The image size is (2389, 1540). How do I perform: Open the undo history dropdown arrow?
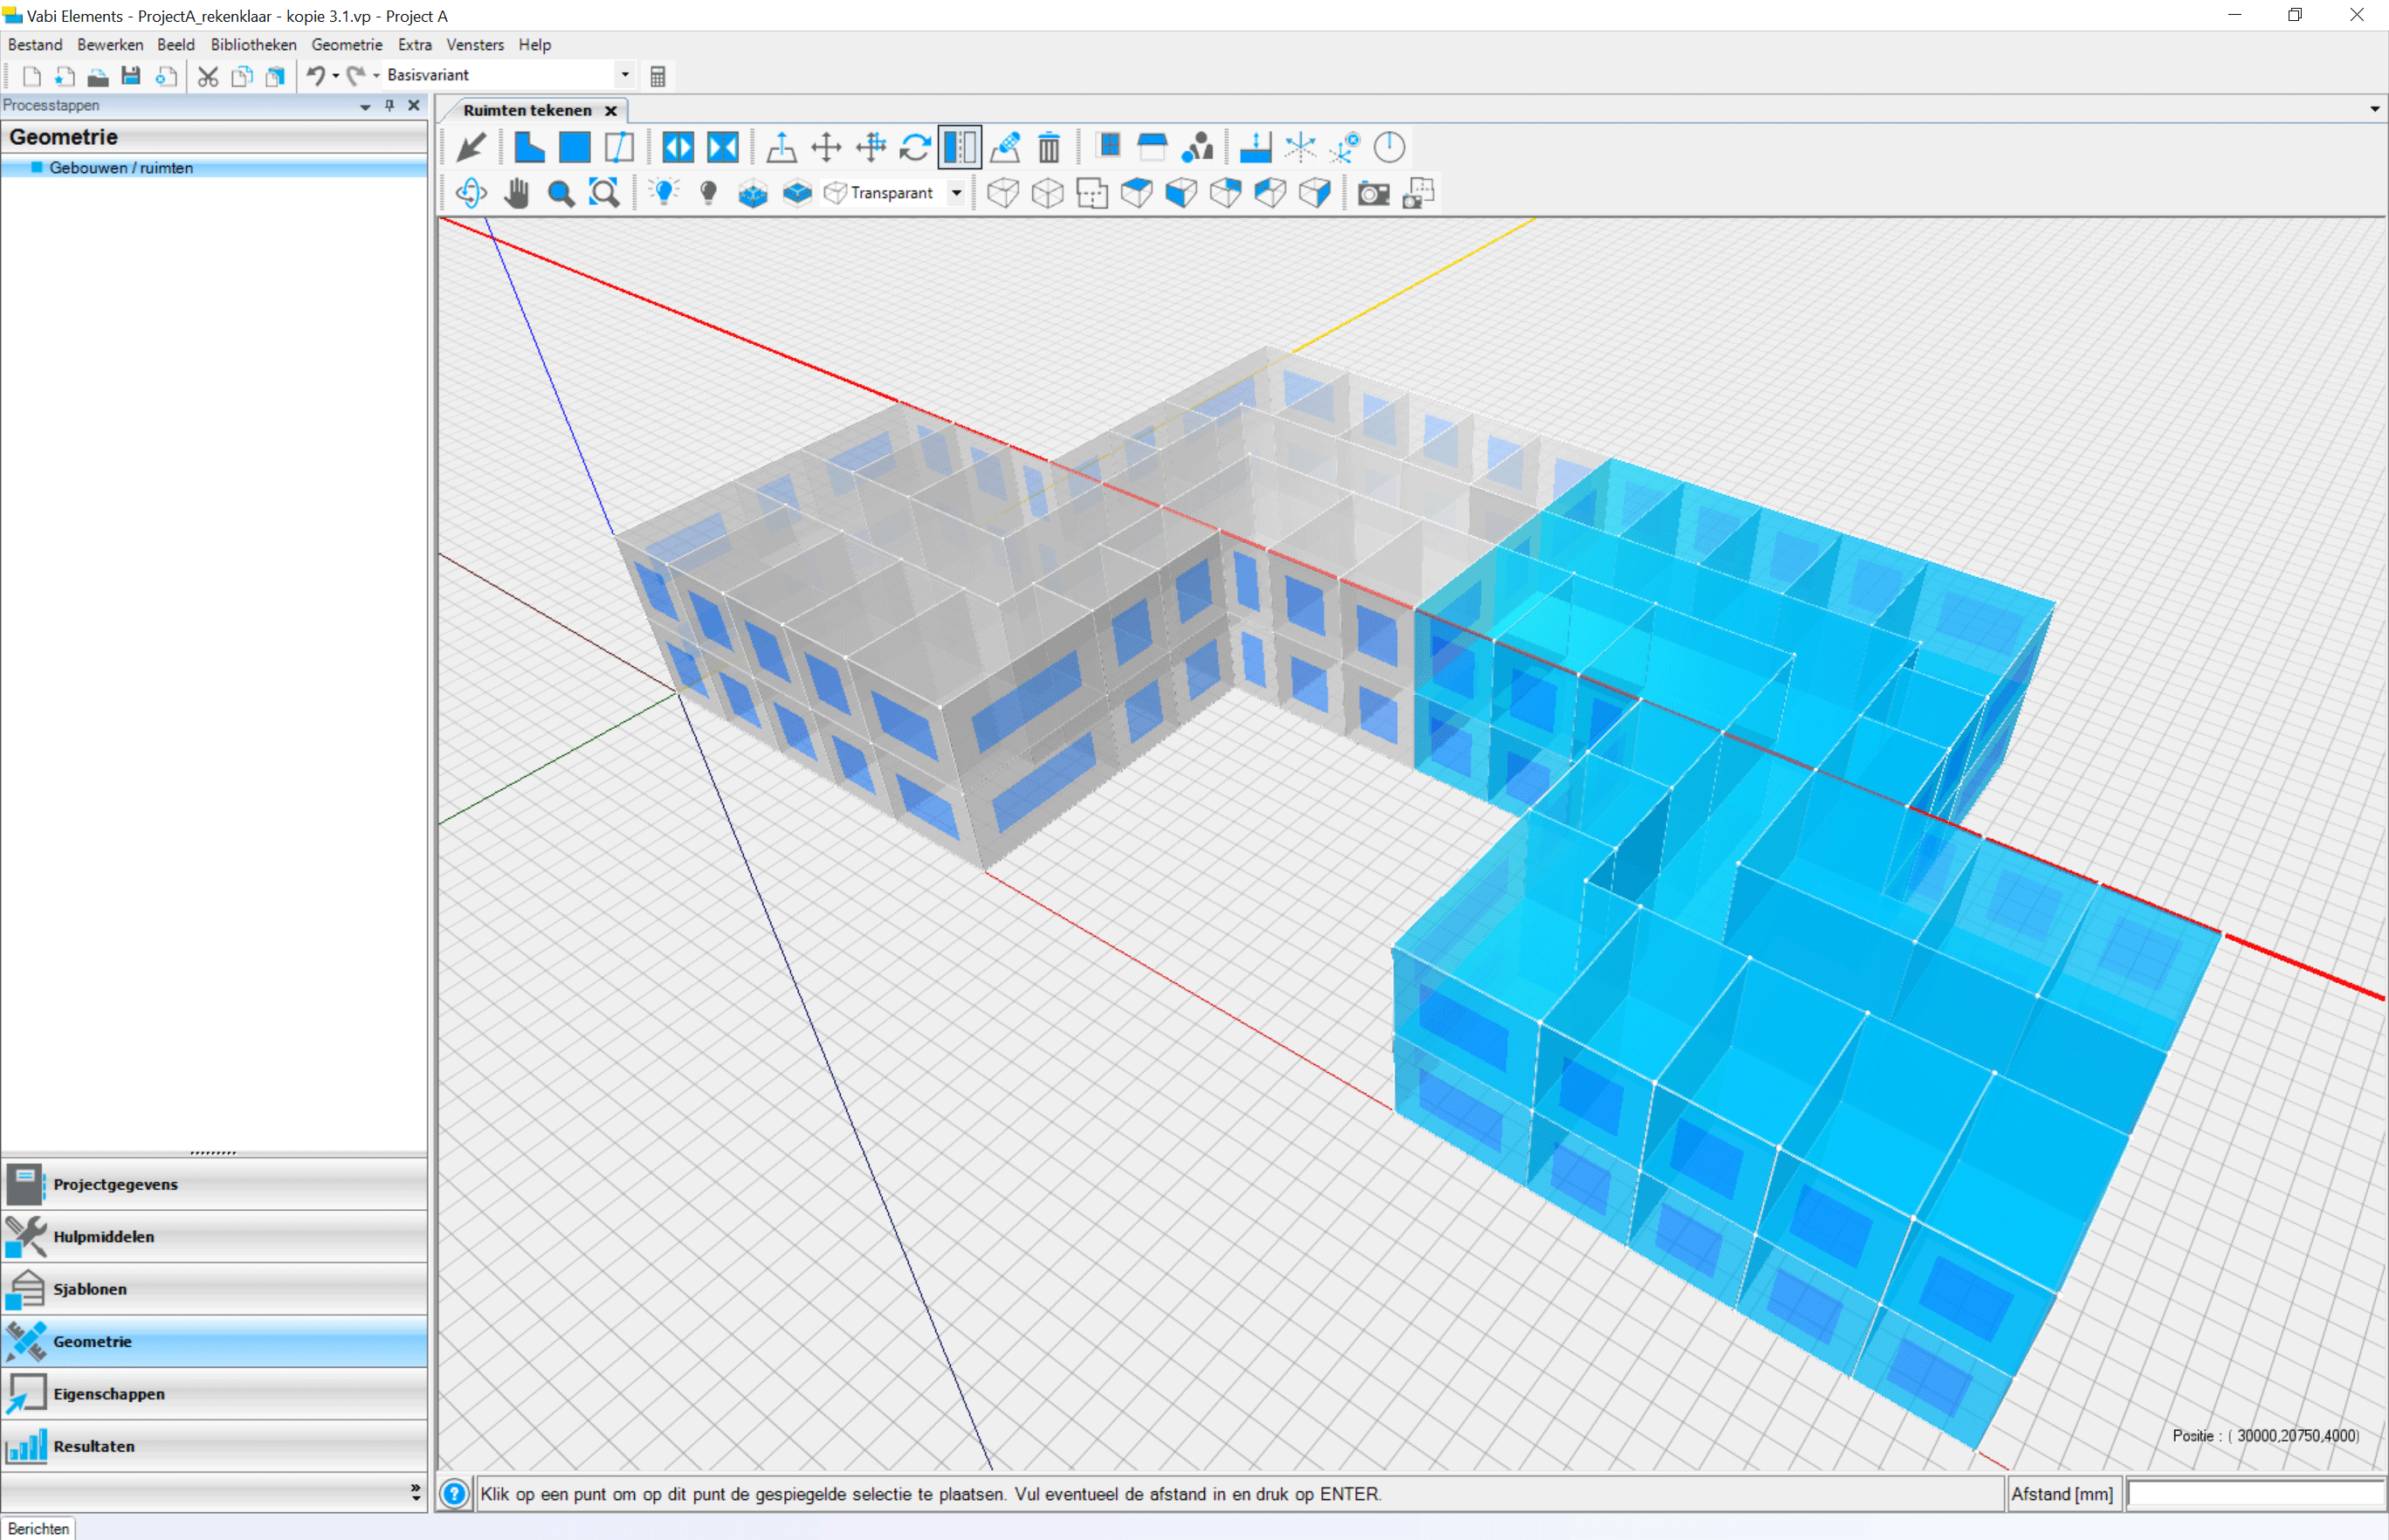336,76
